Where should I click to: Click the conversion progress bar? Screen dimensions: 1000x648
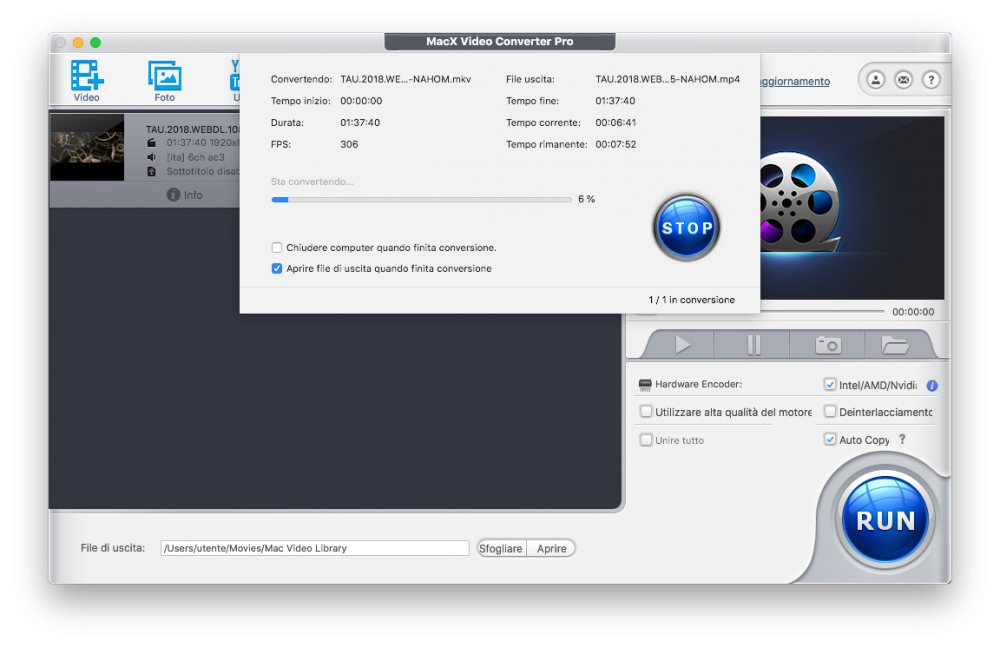pos(422,200)
